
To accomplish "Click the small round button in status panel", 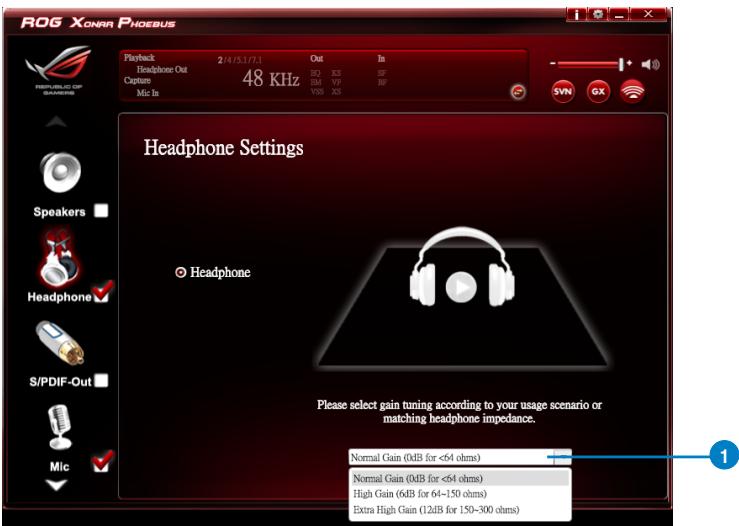I will click(518, 91).
